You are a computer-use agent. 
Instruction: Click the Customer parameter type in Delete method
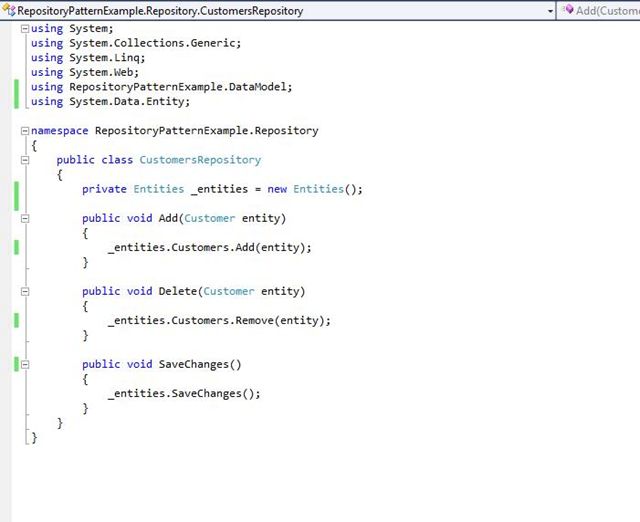[229, 291]
